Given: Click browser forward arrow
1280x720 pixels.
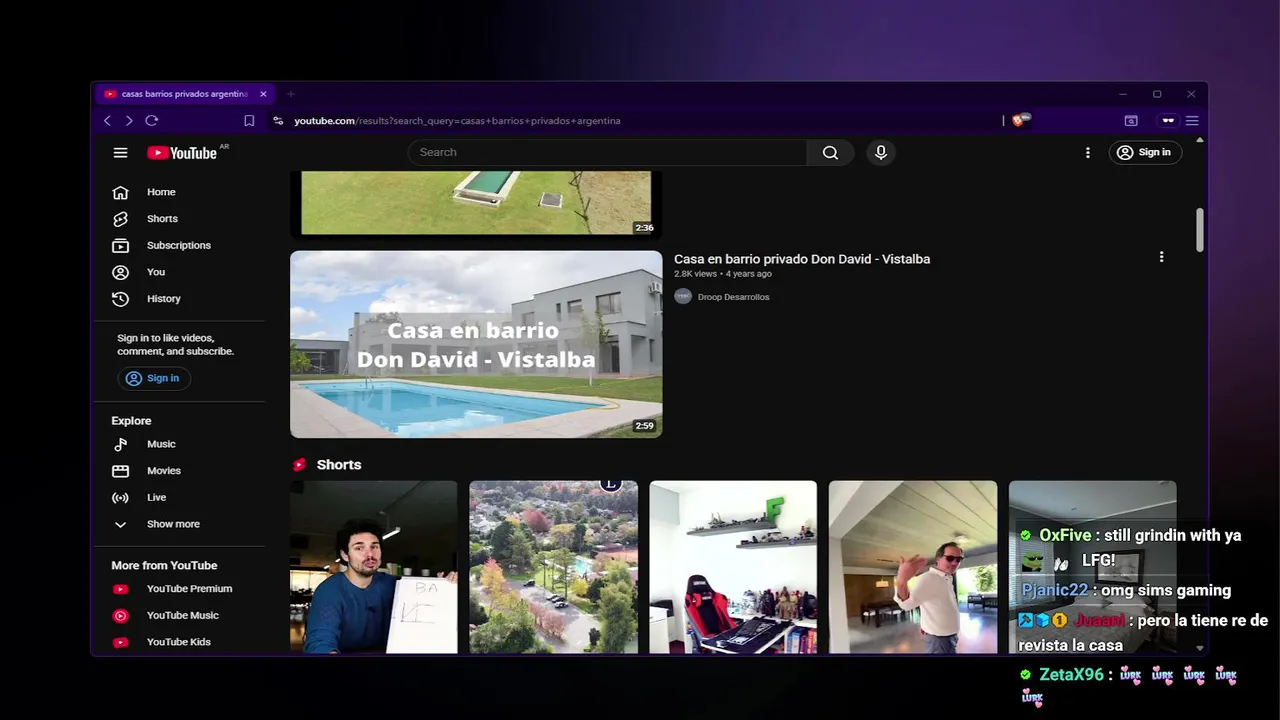Looking at the screenshot, I should (129, 121).
